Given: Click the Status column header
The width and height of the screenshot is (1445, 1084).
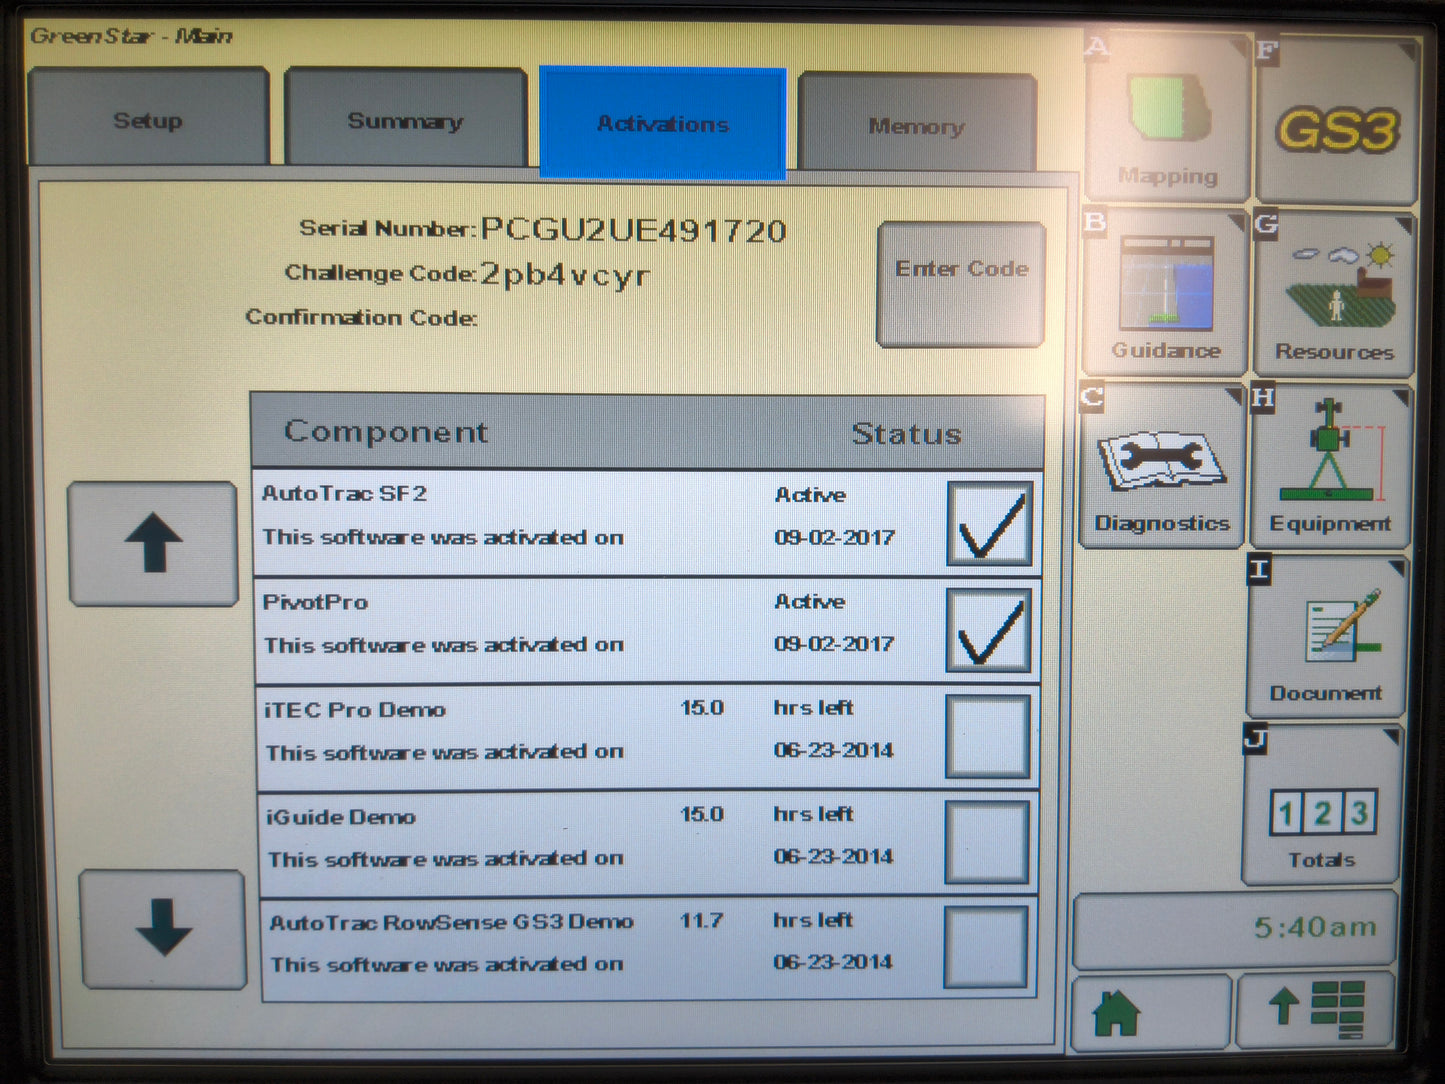Looking at the screenshot, I should (x=906, y=434).
